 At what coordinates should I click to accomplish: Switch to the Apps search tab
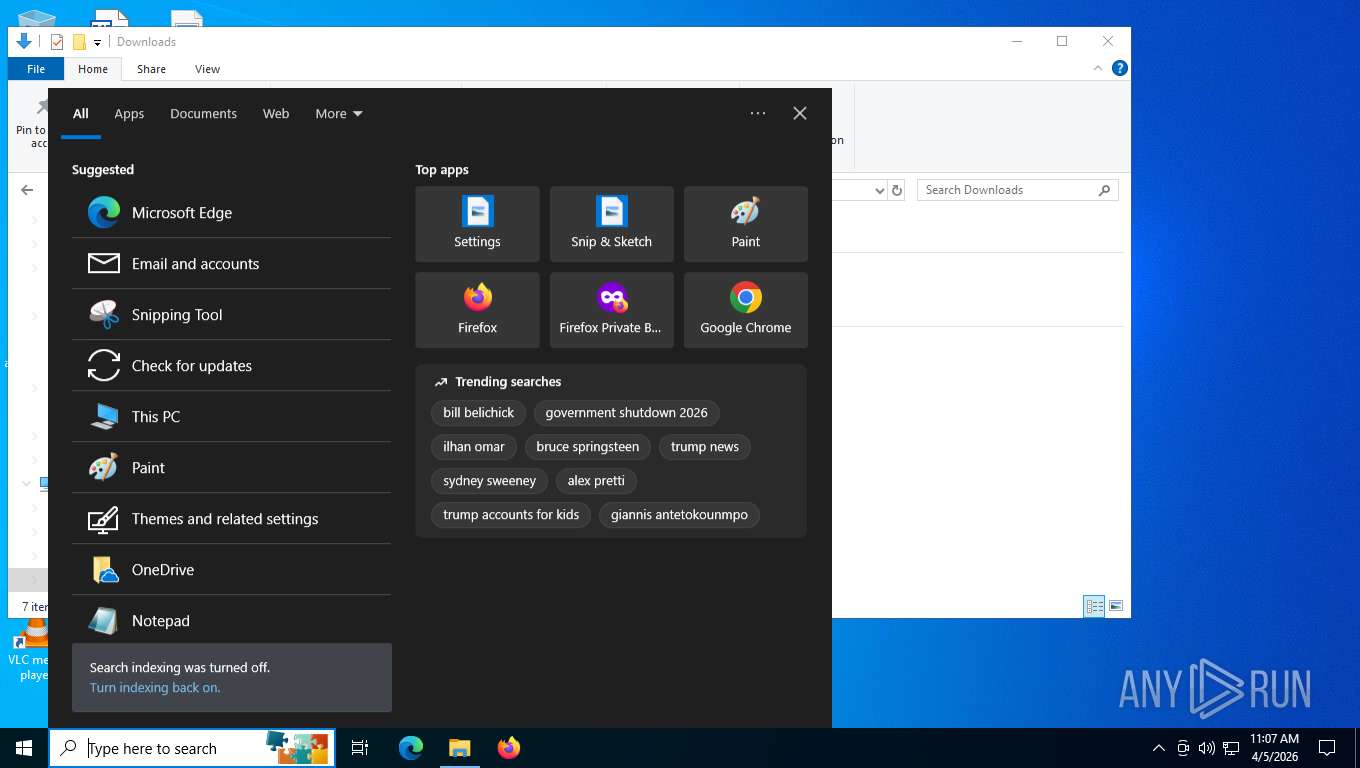pos(129,113)
